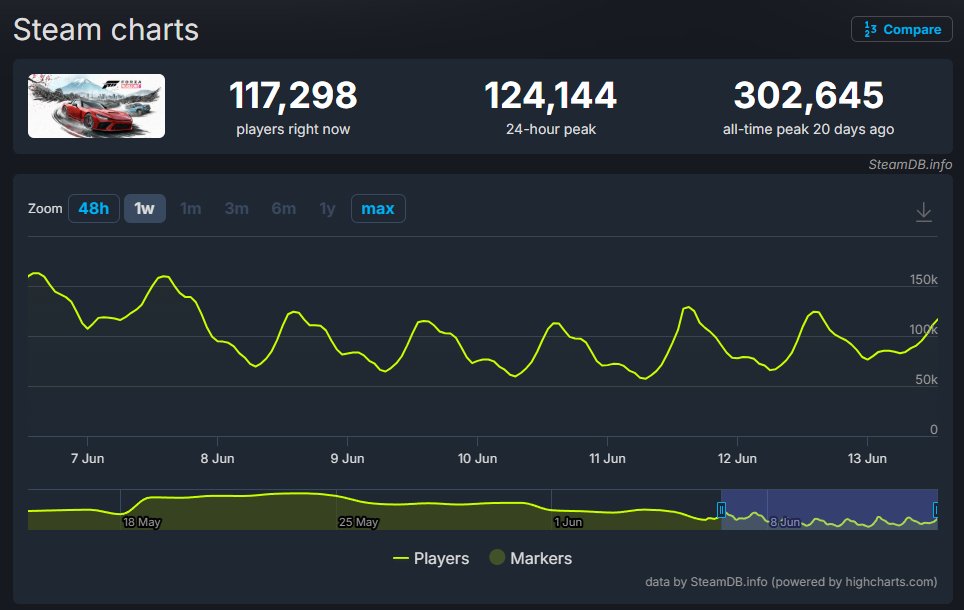
Task: Click the Compare button
Action: (x=901, y=29)
